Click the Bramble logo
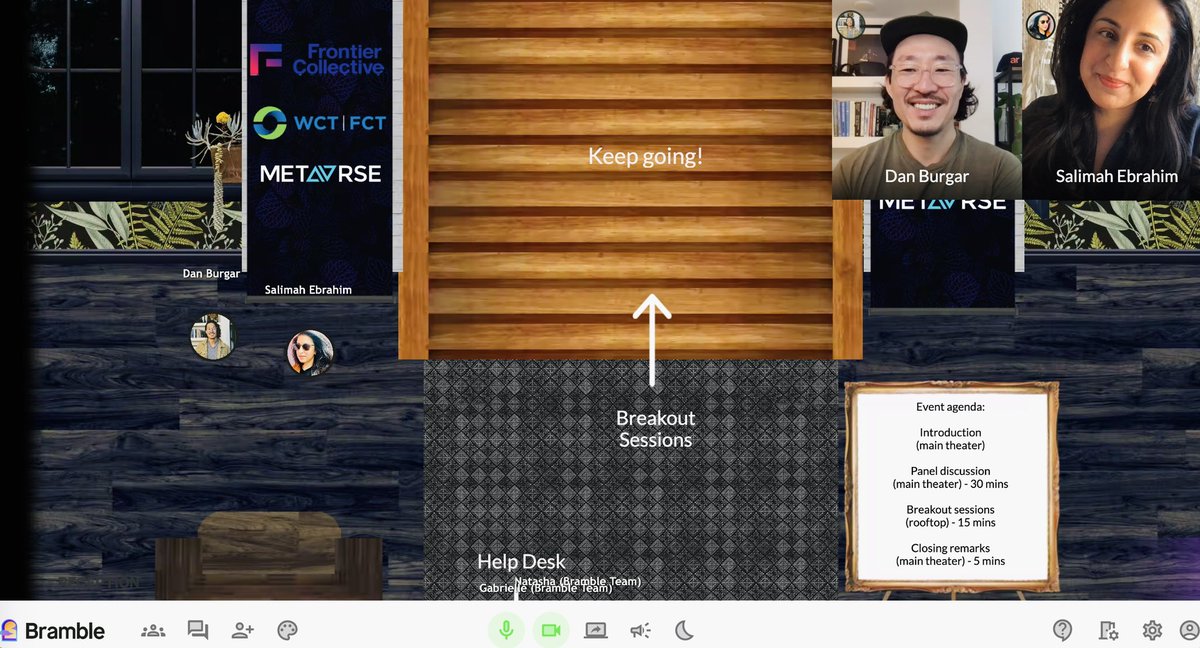This screenshot has width=1200, height=648. [53, 631]
